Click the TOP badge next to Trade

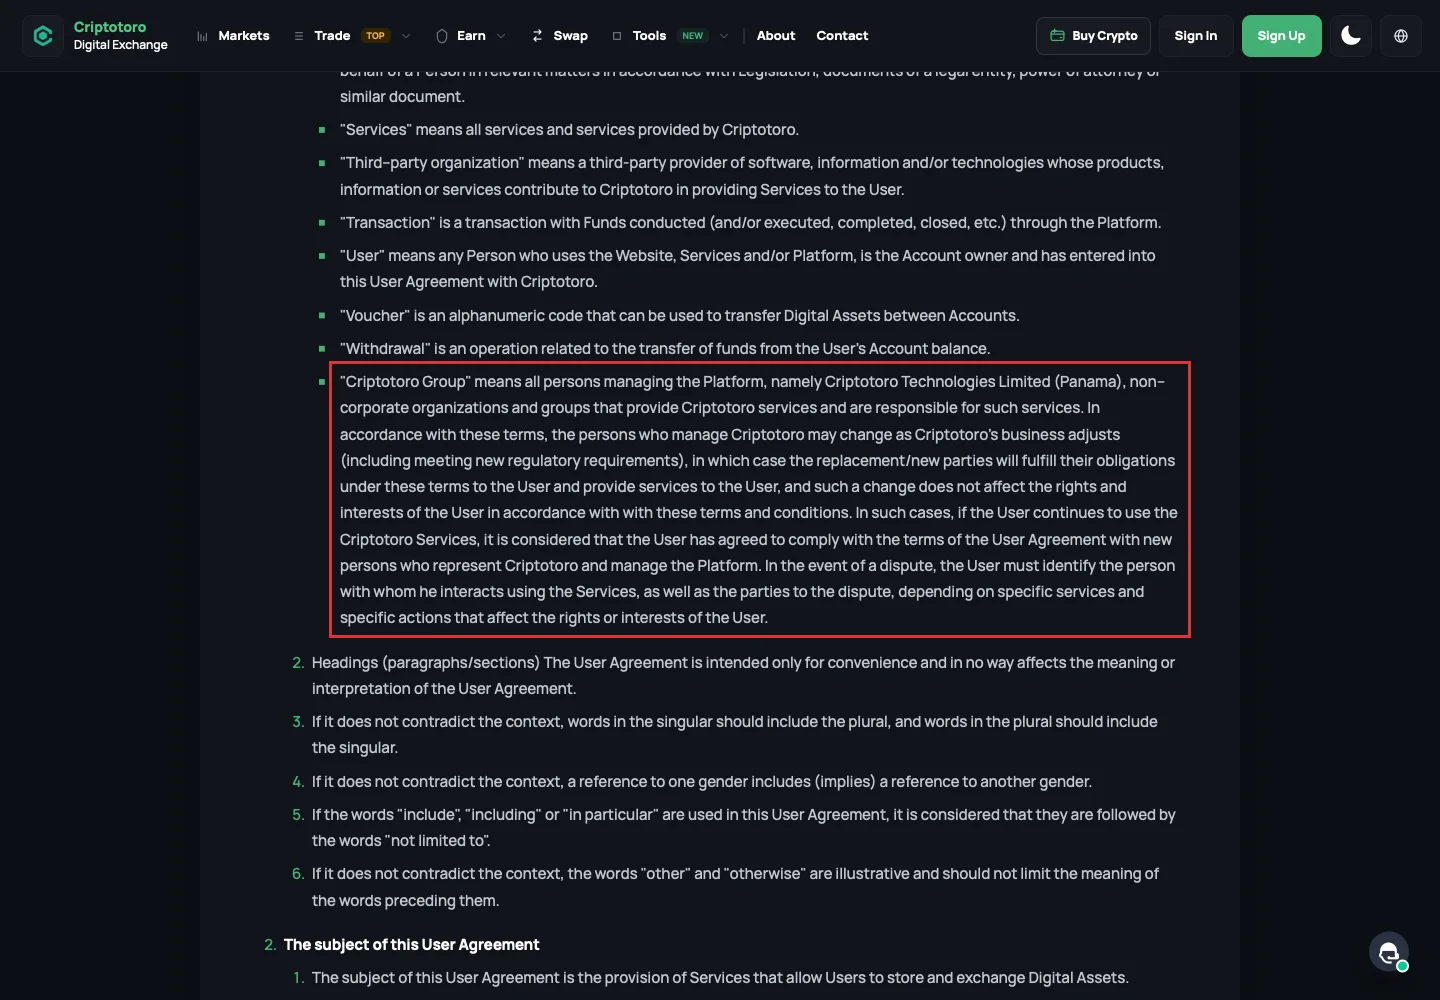(376, 36)
